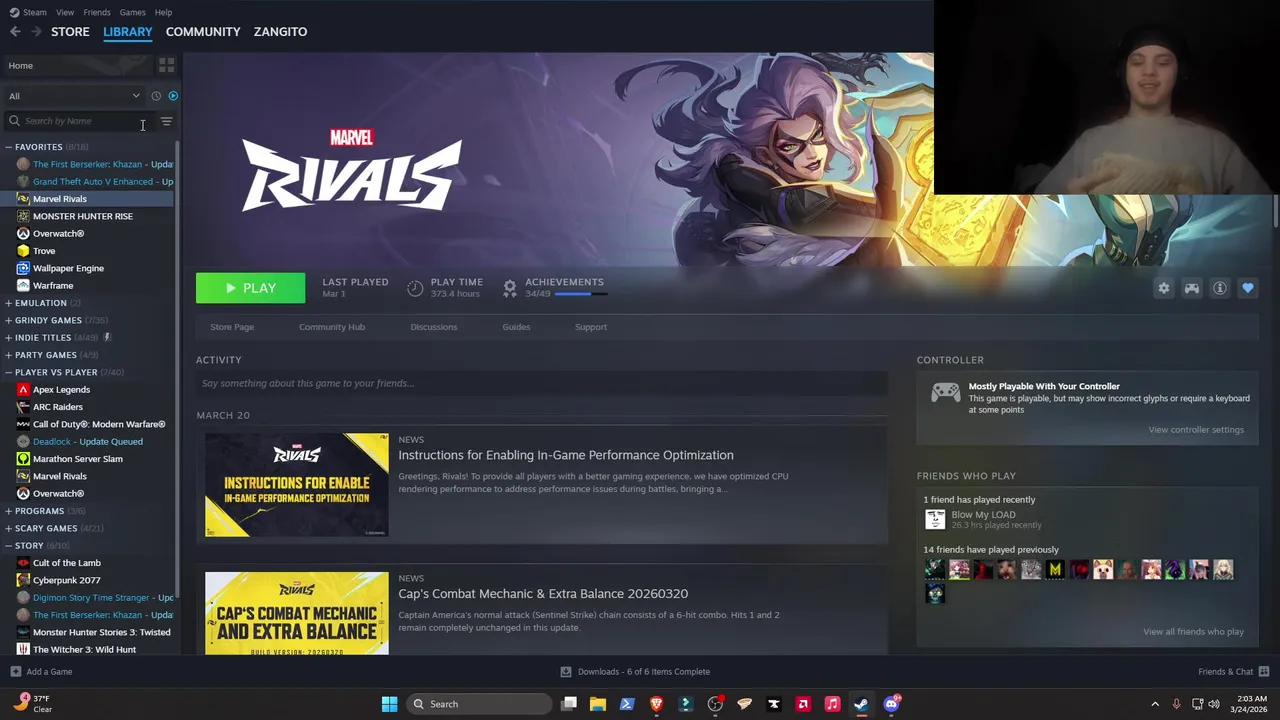Open the Discussions link
This screenshot has height=720, width=1280.
pos(433,327)
